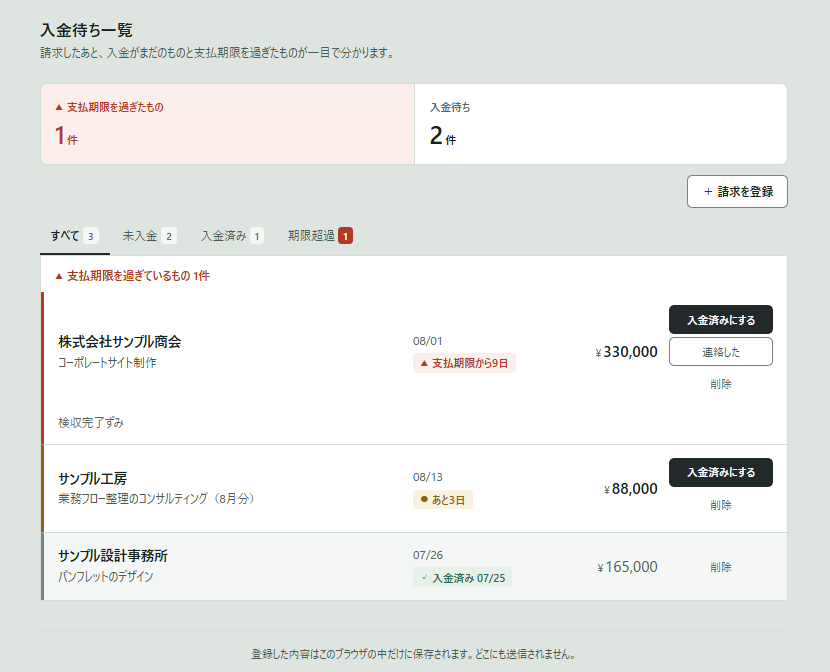830x672 pixels.
Task: Open the 入金済み tab
Action: point(232,236)
